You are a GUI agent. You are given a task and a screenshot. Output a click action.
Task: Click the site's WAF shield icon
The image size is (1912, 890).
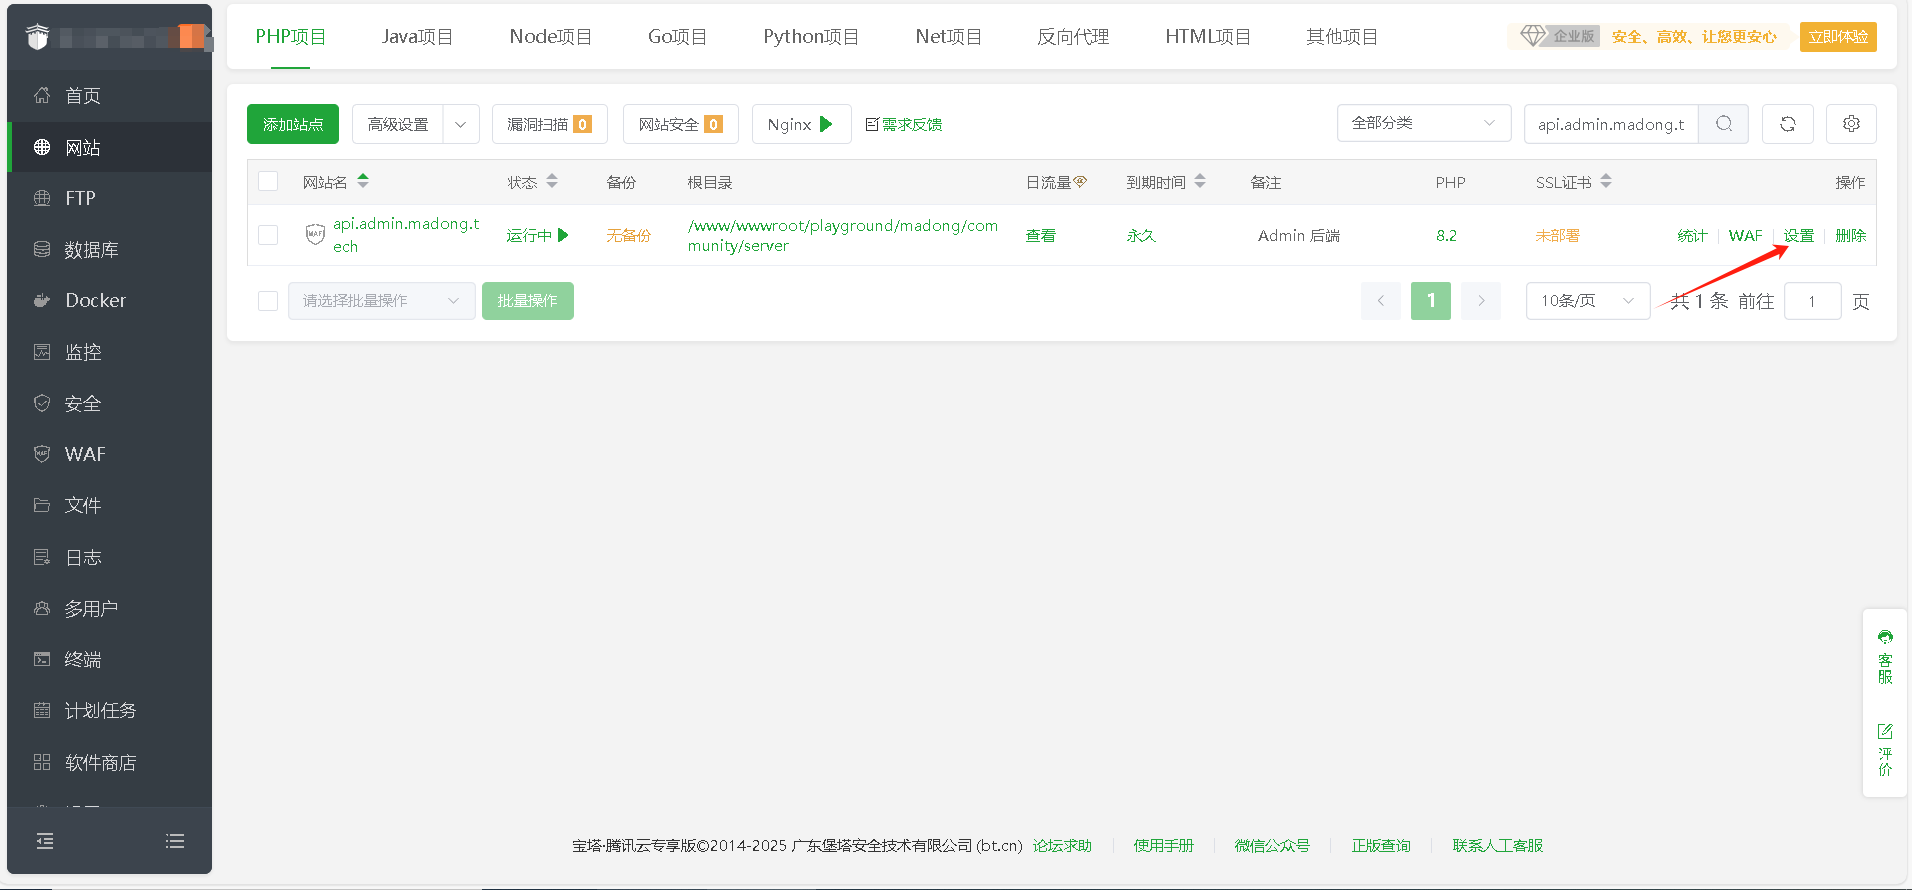coord(315,235)
